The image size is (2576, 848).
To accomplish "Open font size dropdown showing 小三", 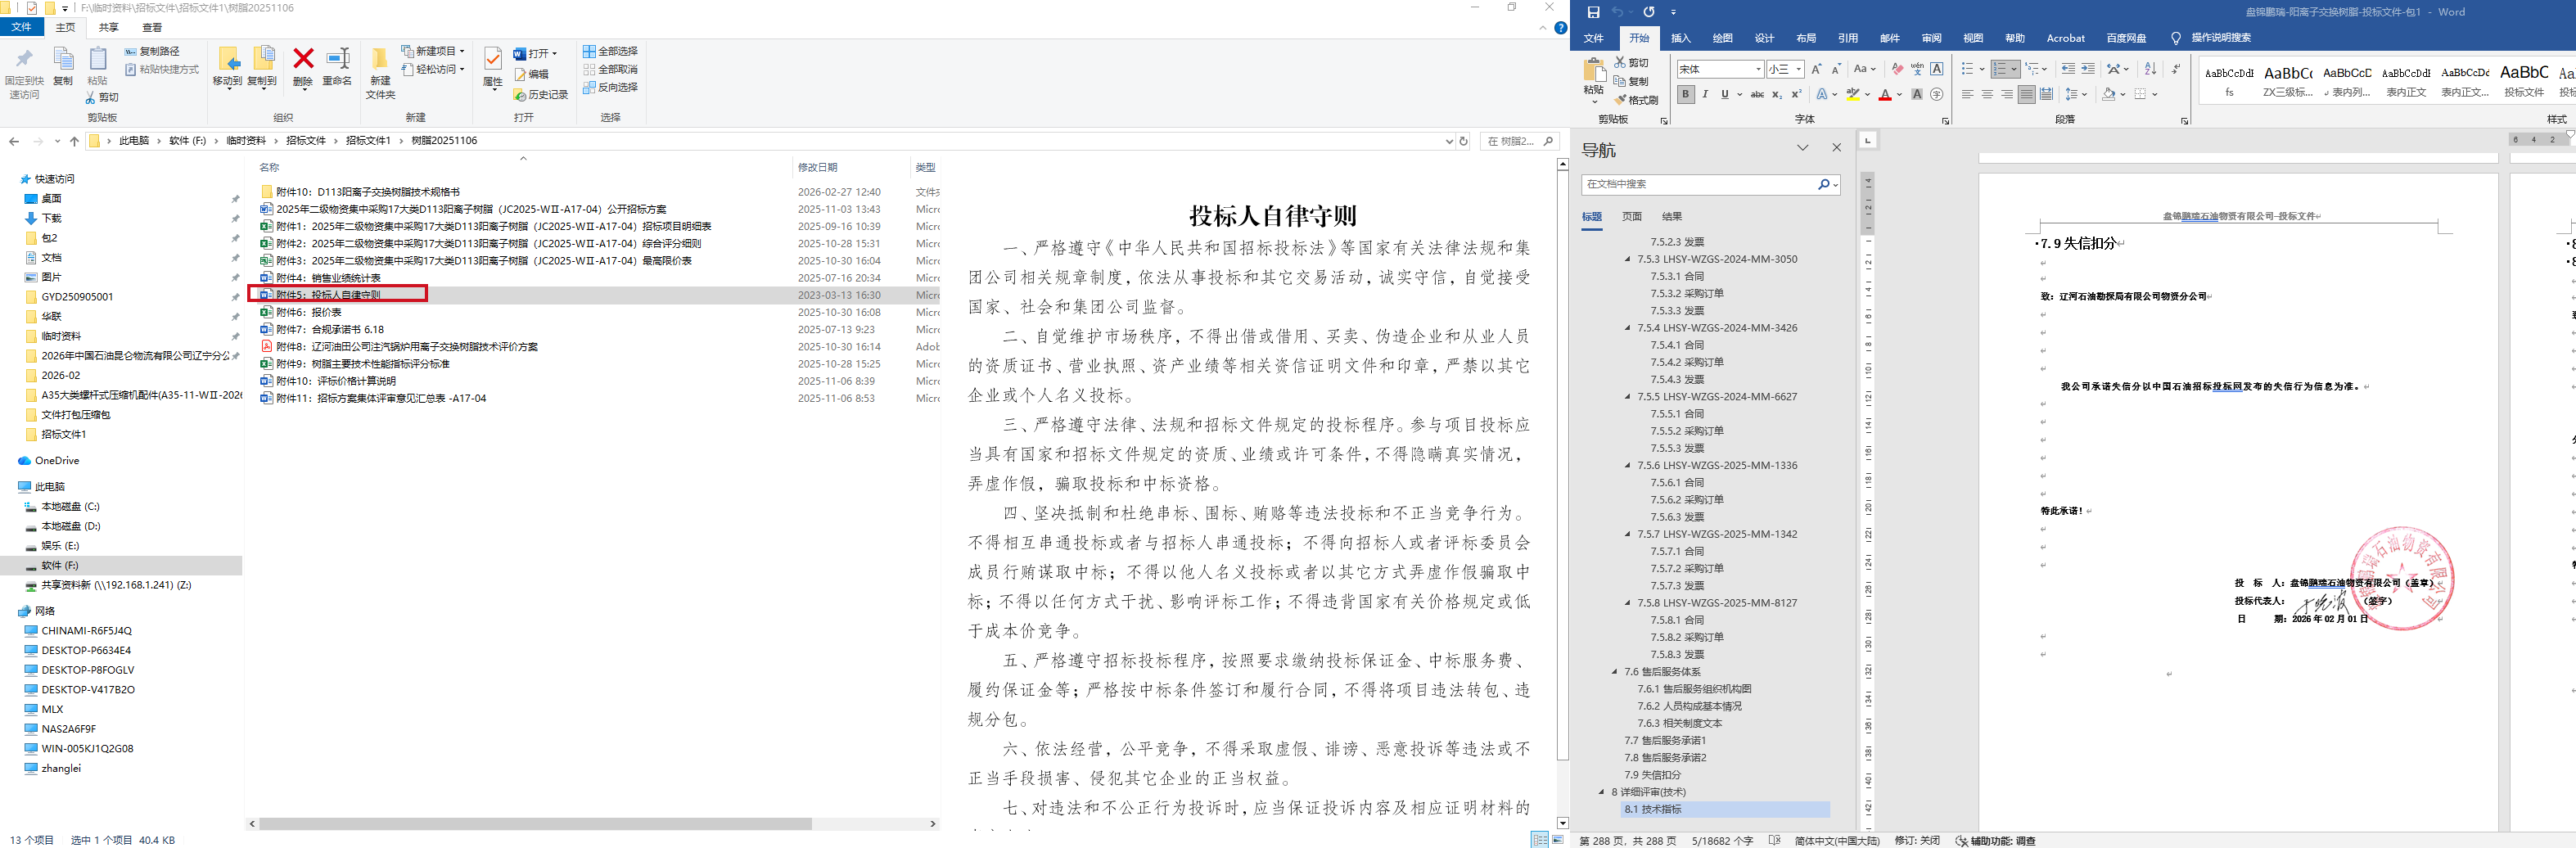I will (x=1798, y=69).
